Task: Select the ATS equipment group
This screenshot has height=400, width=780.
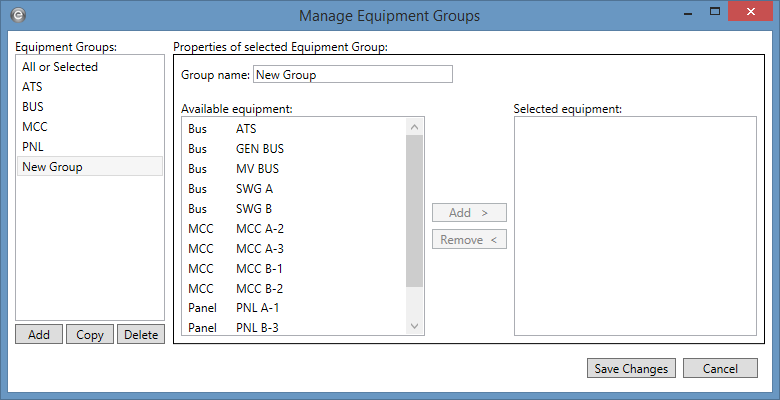Action: click(x=32, y=87)
